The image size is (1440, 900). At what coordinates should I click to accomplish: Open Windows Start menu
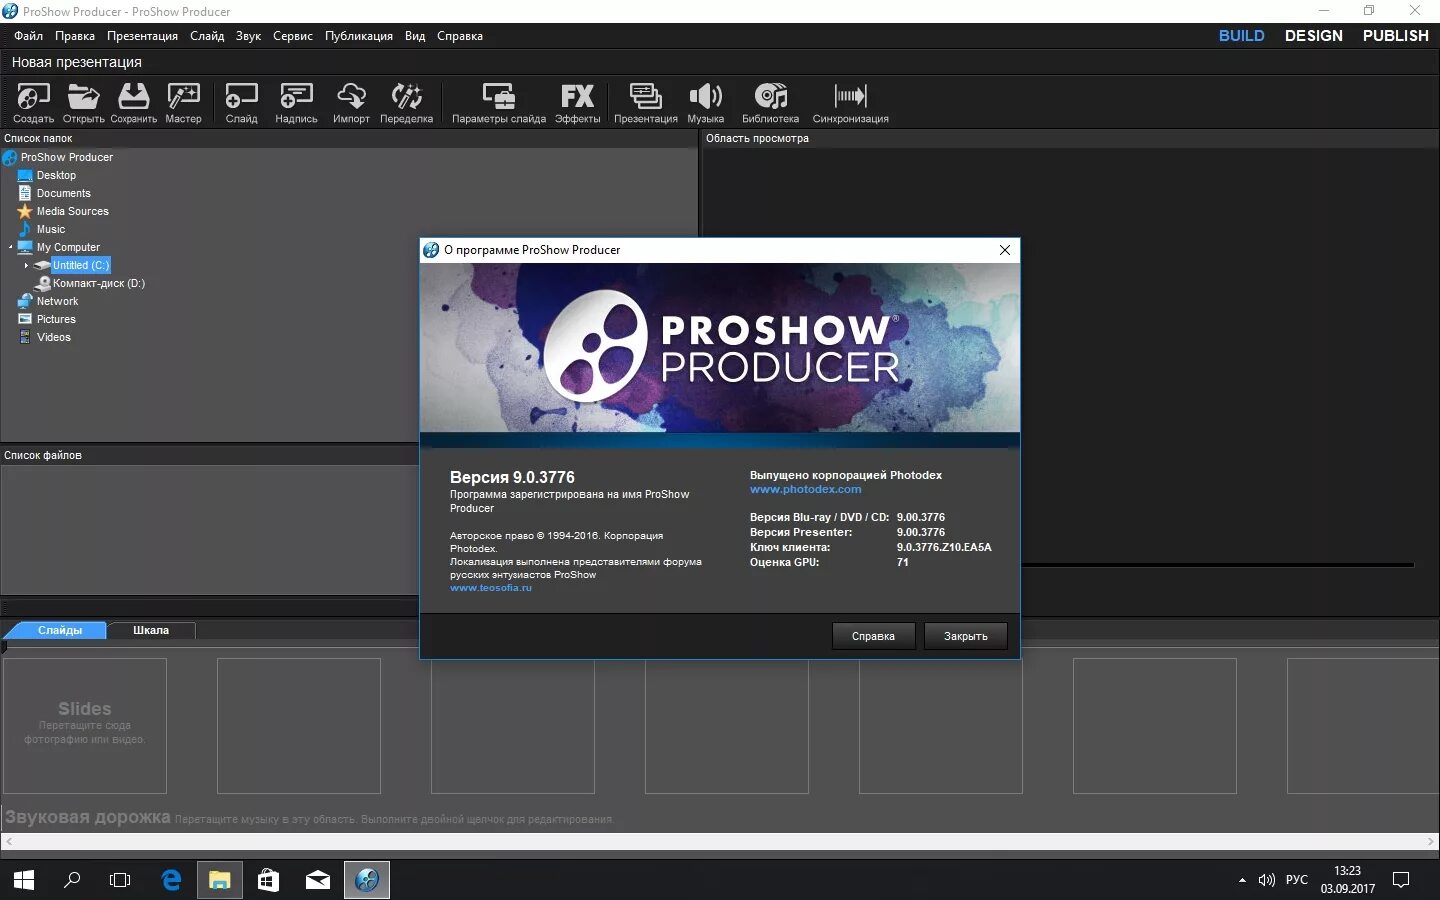coord(24,880)
